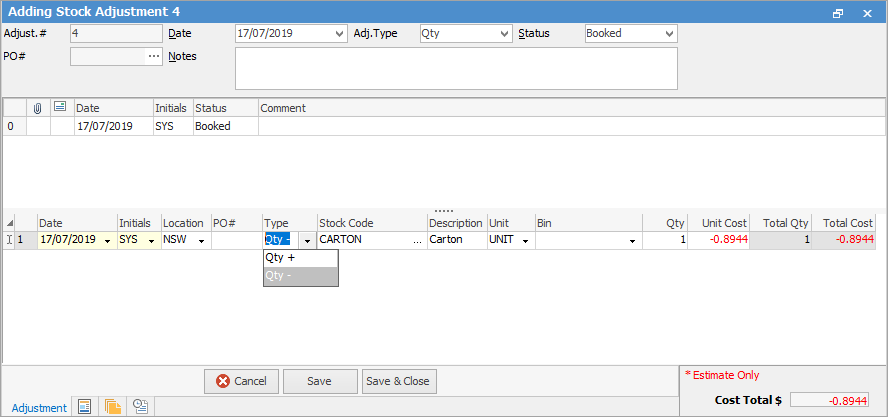Open the stacked documents footer tab icon

point(113,406)
